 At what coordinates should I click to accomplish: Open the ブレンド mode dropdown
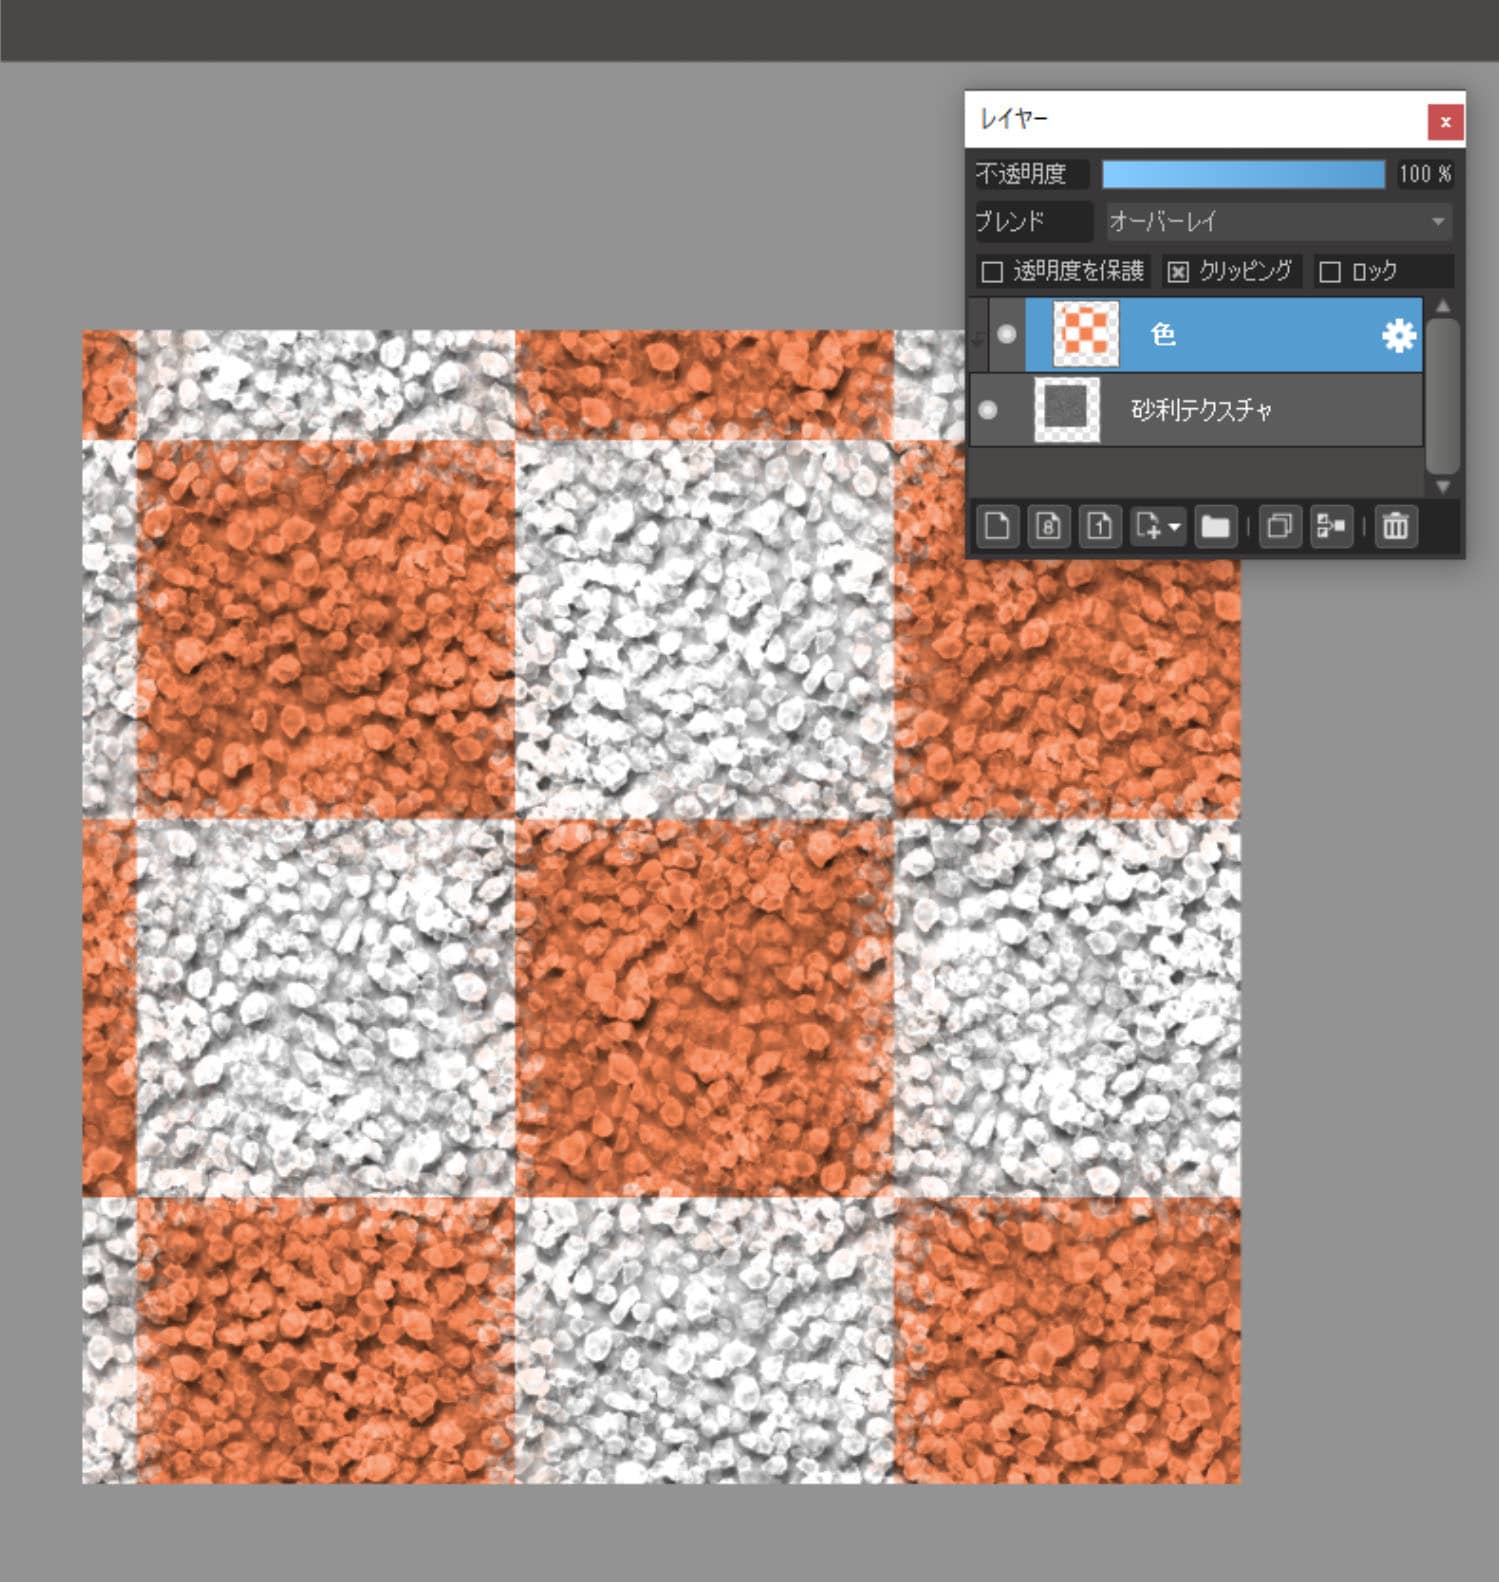tap(1278, 221)
